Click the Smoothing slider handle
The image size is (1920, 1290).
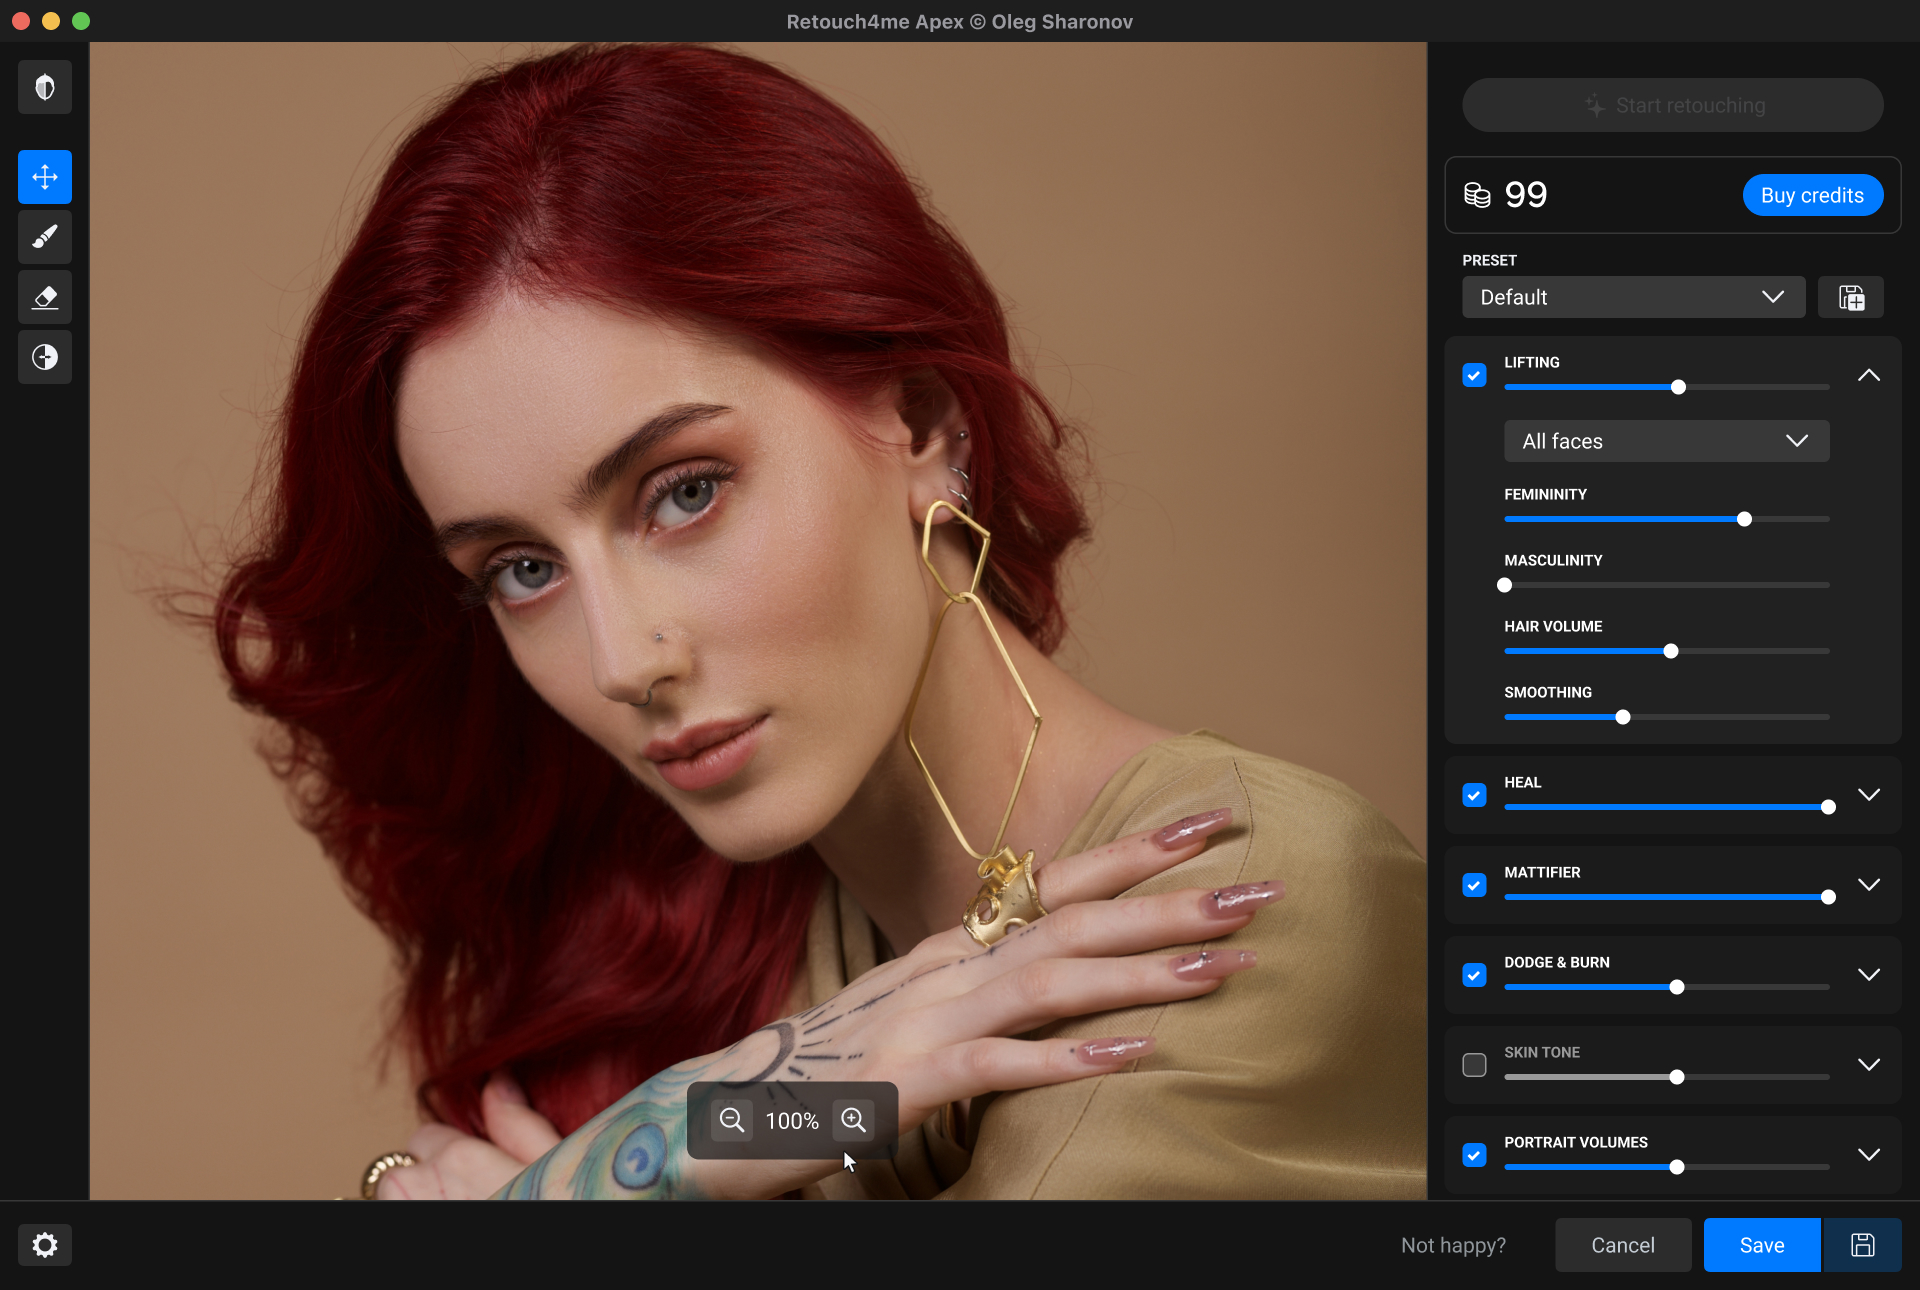pos(1622,717)
